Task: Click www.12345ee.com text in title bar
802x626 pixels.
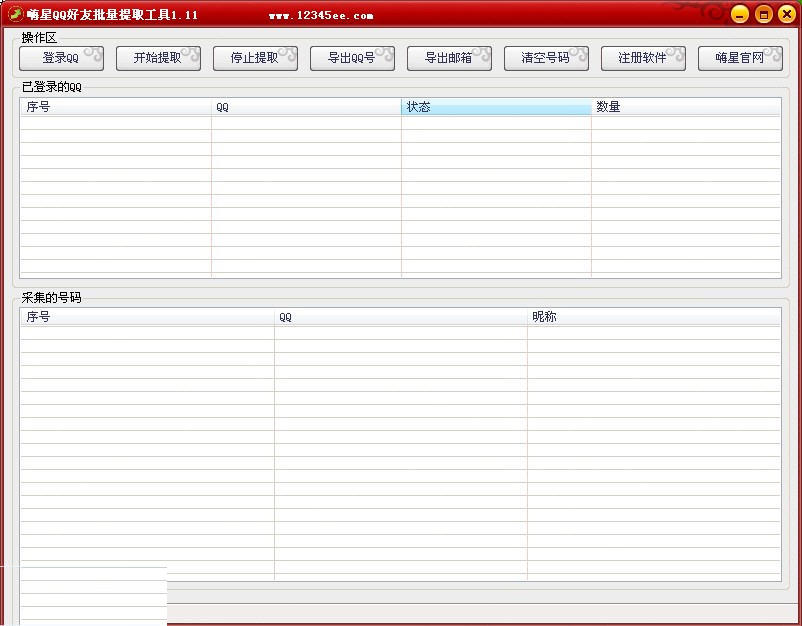Action: (x=321, y=15)
